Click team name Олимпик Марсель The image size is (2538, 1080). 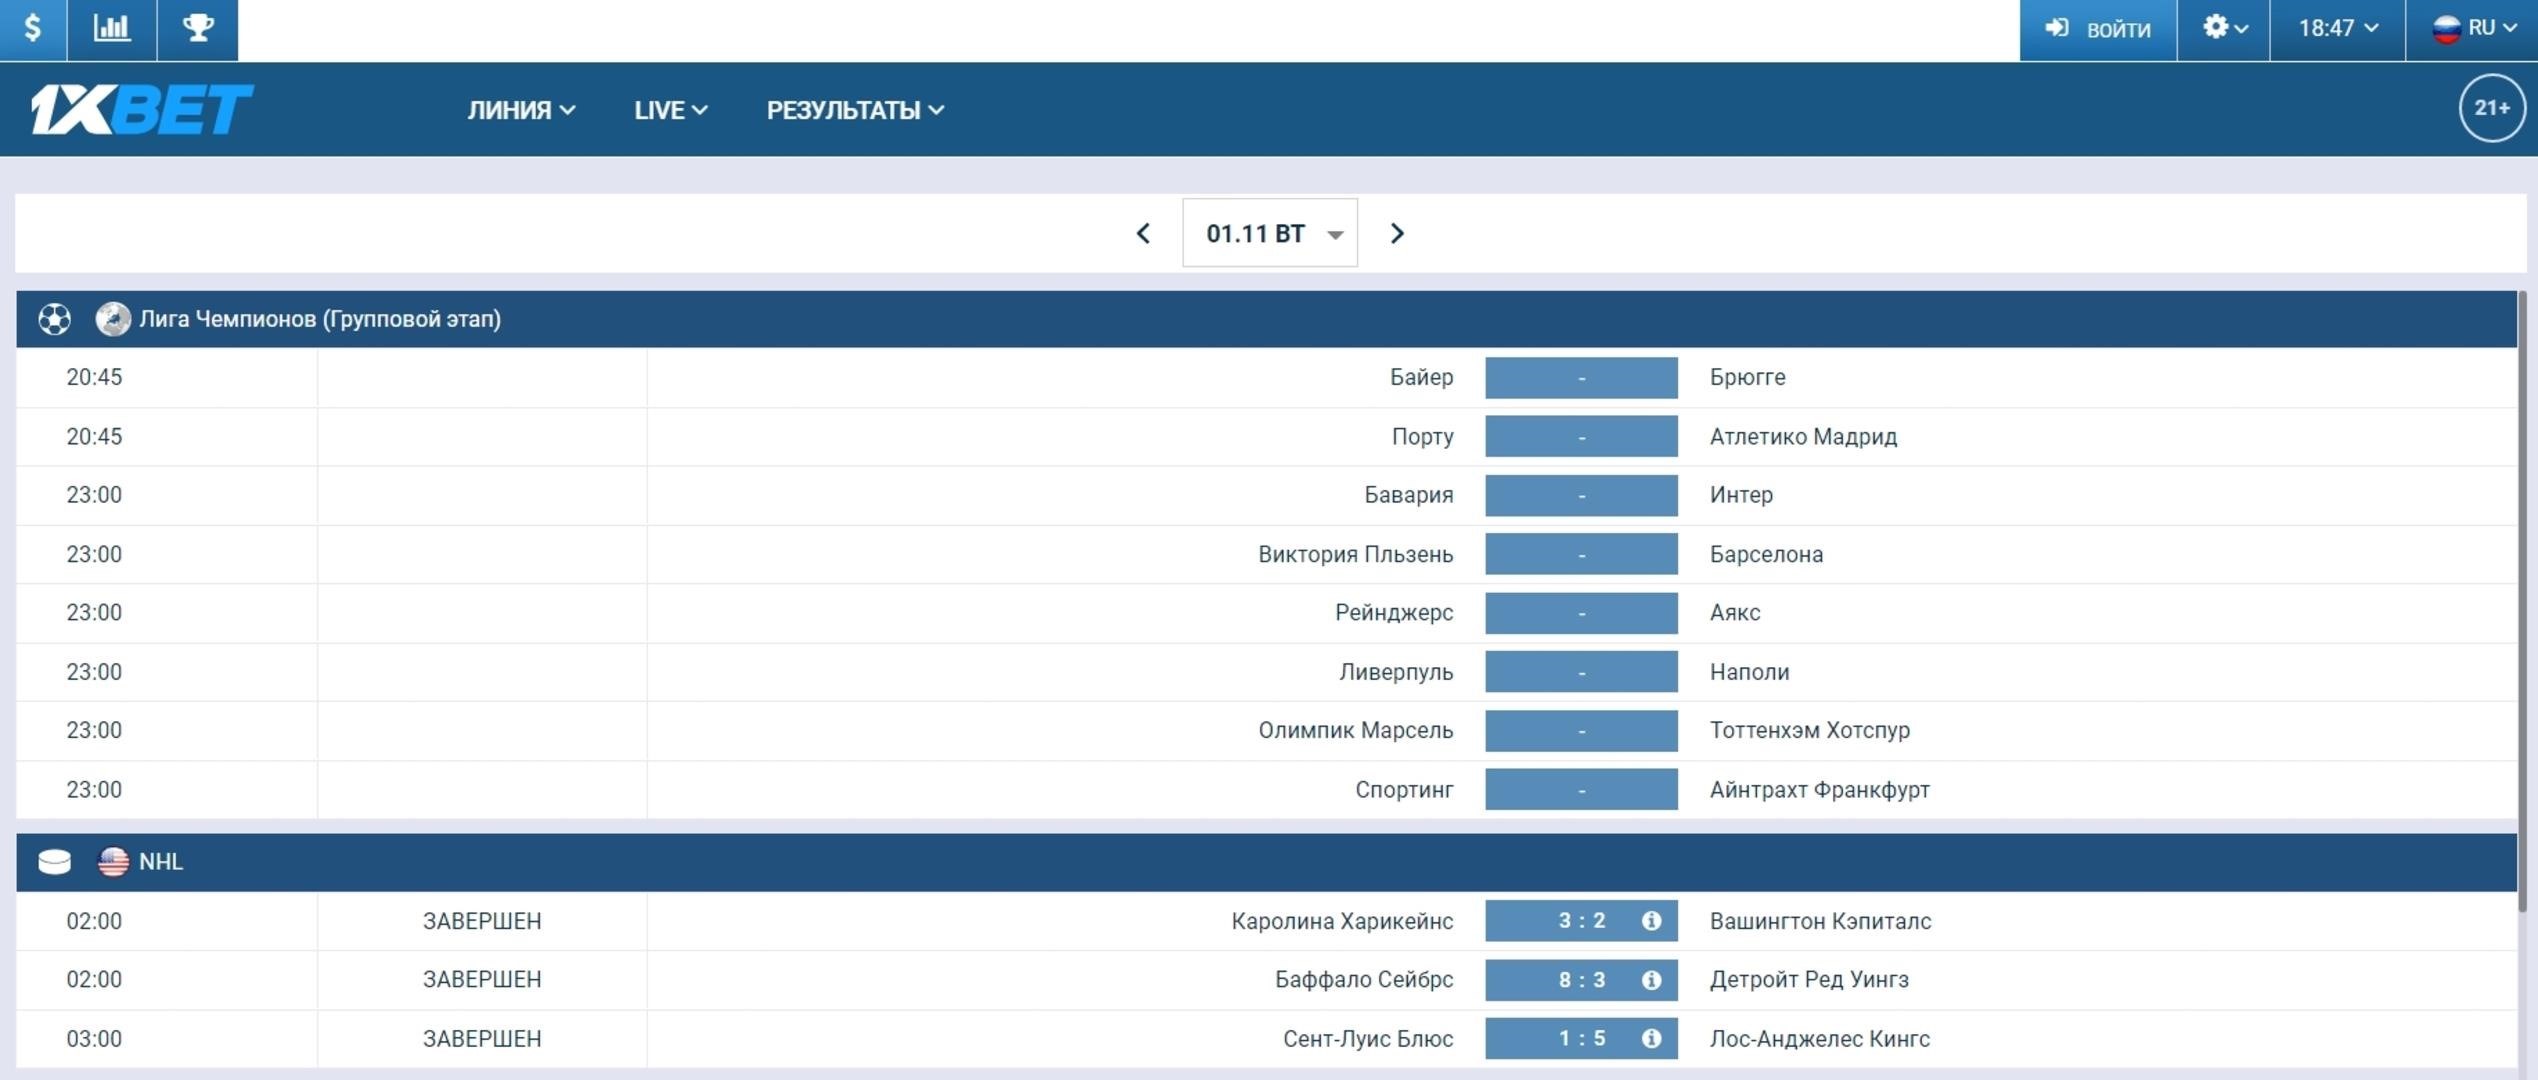(x=1355, y=730)
